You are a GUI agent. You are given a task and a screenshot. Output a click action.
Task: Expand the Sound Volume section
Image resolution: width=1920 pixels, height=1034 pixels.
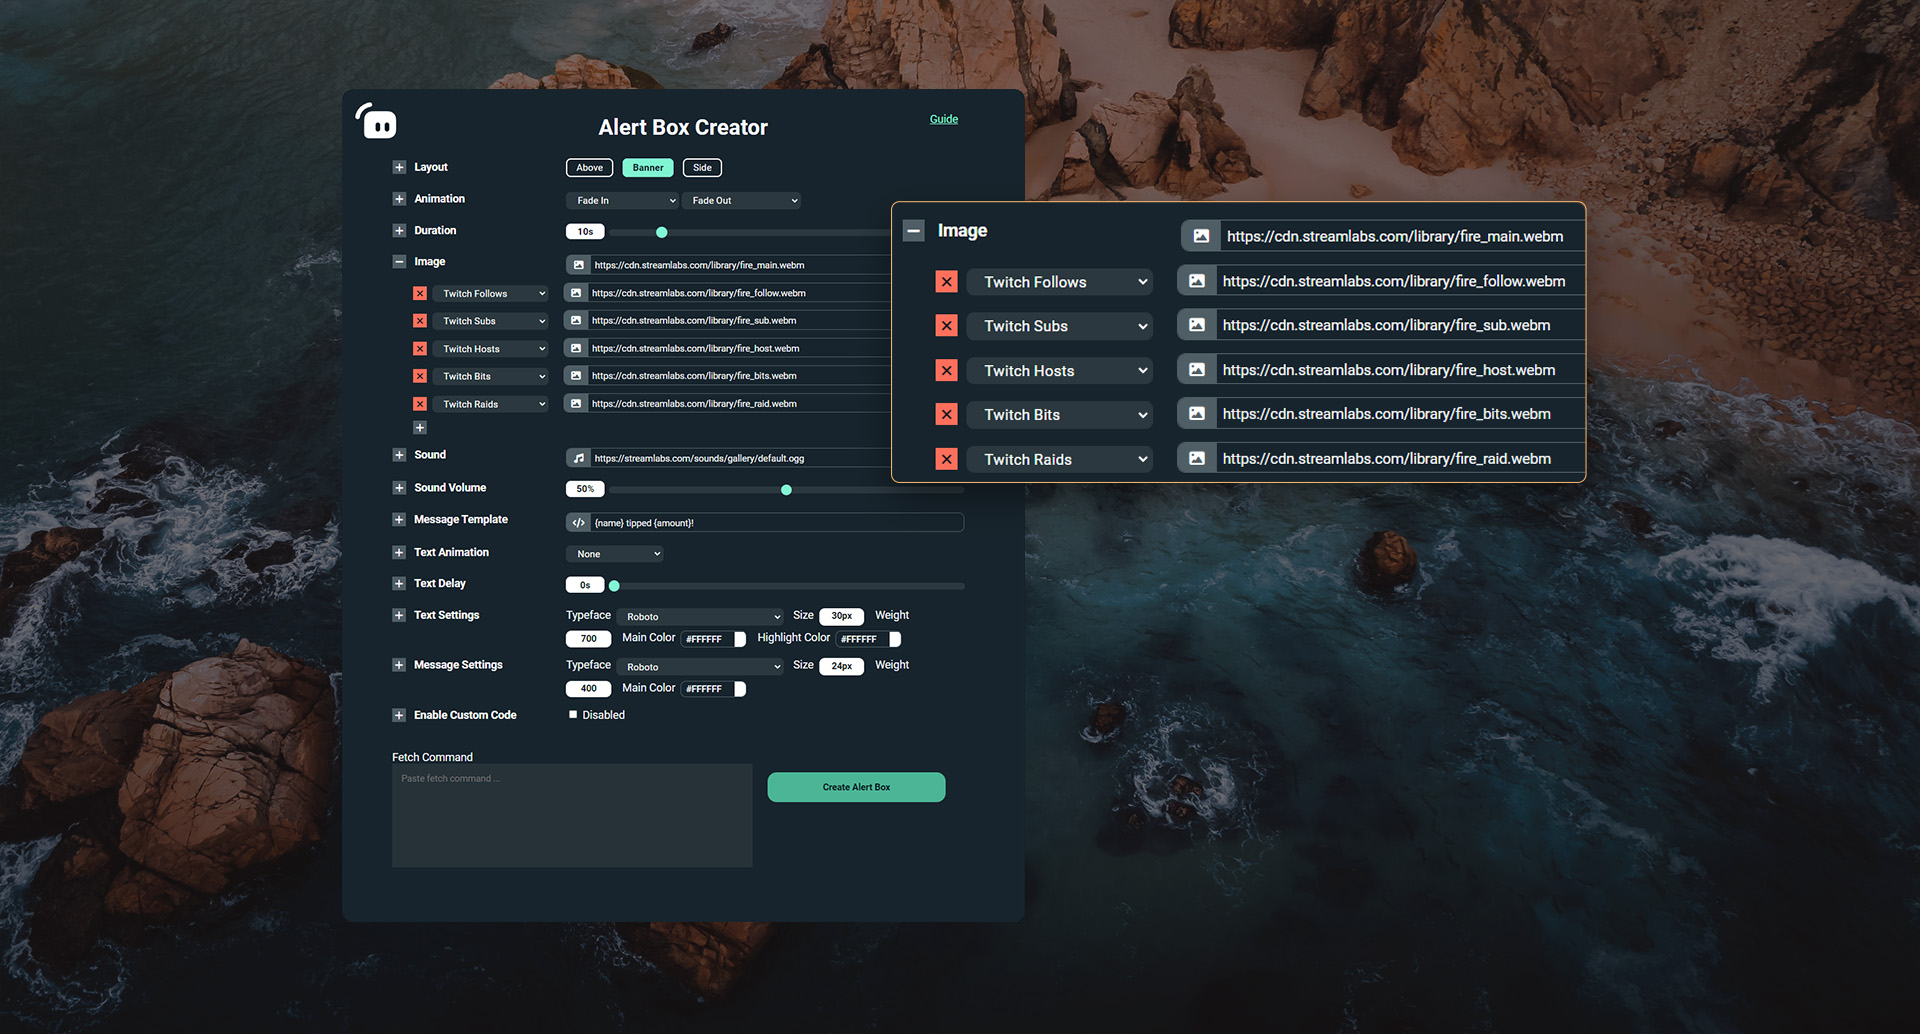click(399, 488)
